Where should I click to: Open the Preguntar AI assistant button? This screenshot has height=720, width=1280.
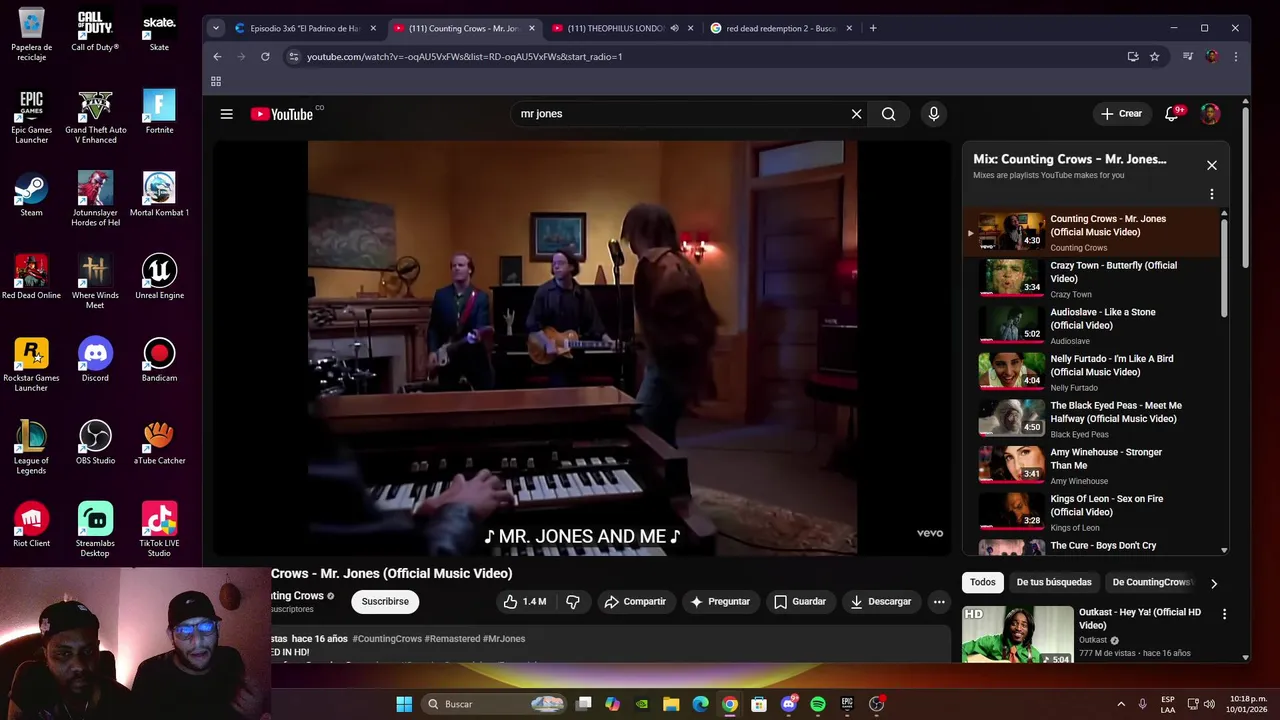(720, 602)
